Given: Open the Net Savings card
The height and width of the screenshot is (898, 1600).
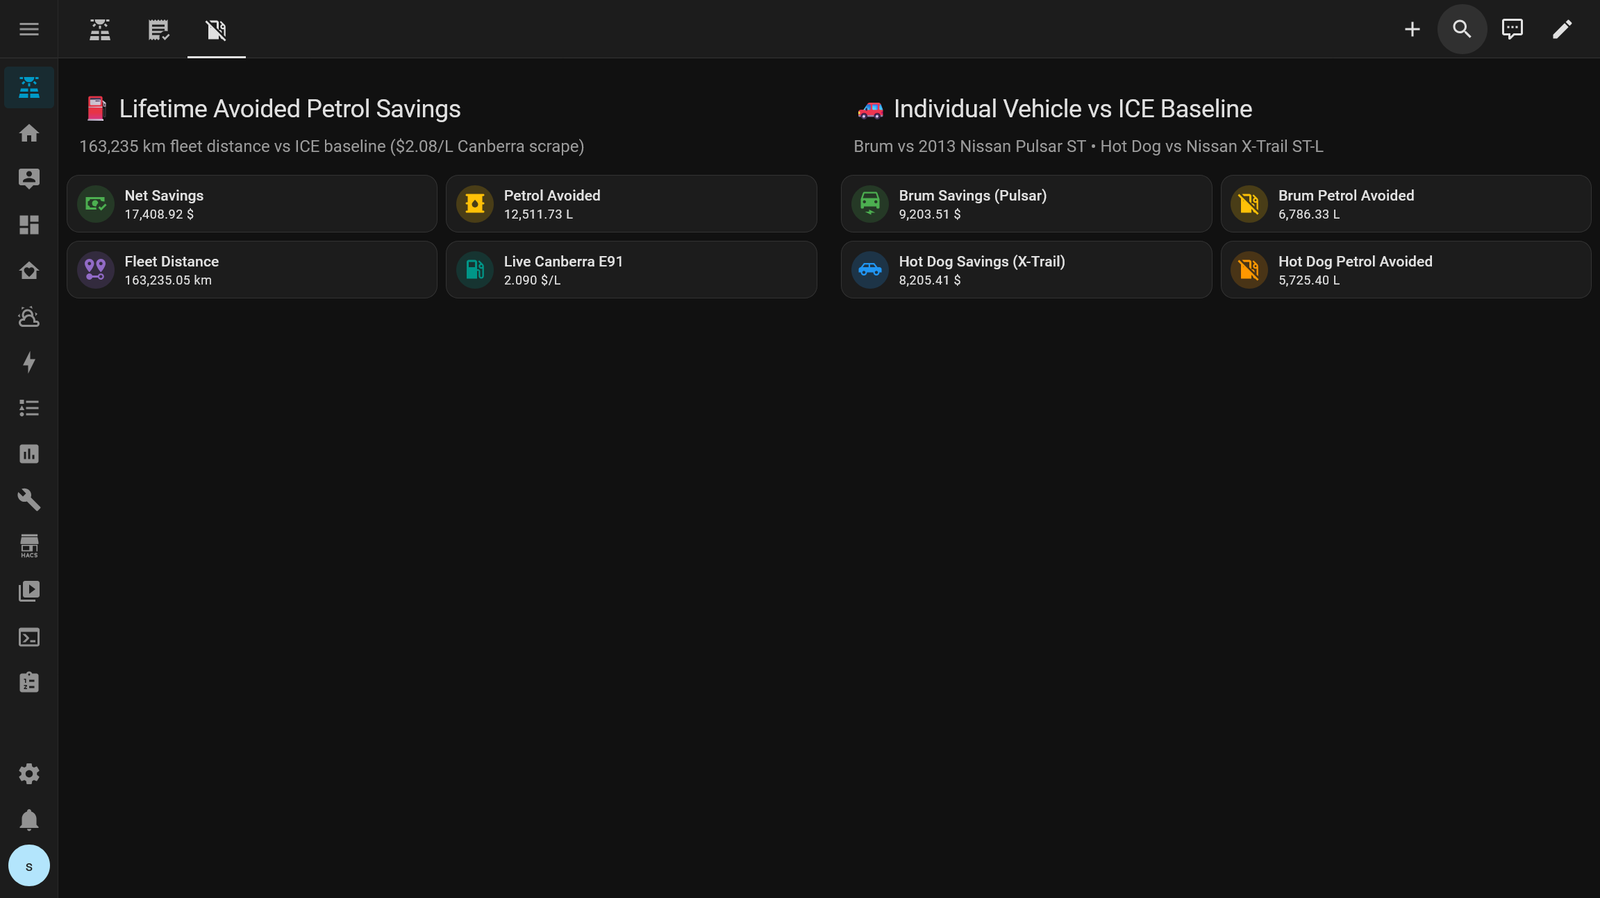Looking at the screenshot, I should pyautogui.click(x=252, y=204).
